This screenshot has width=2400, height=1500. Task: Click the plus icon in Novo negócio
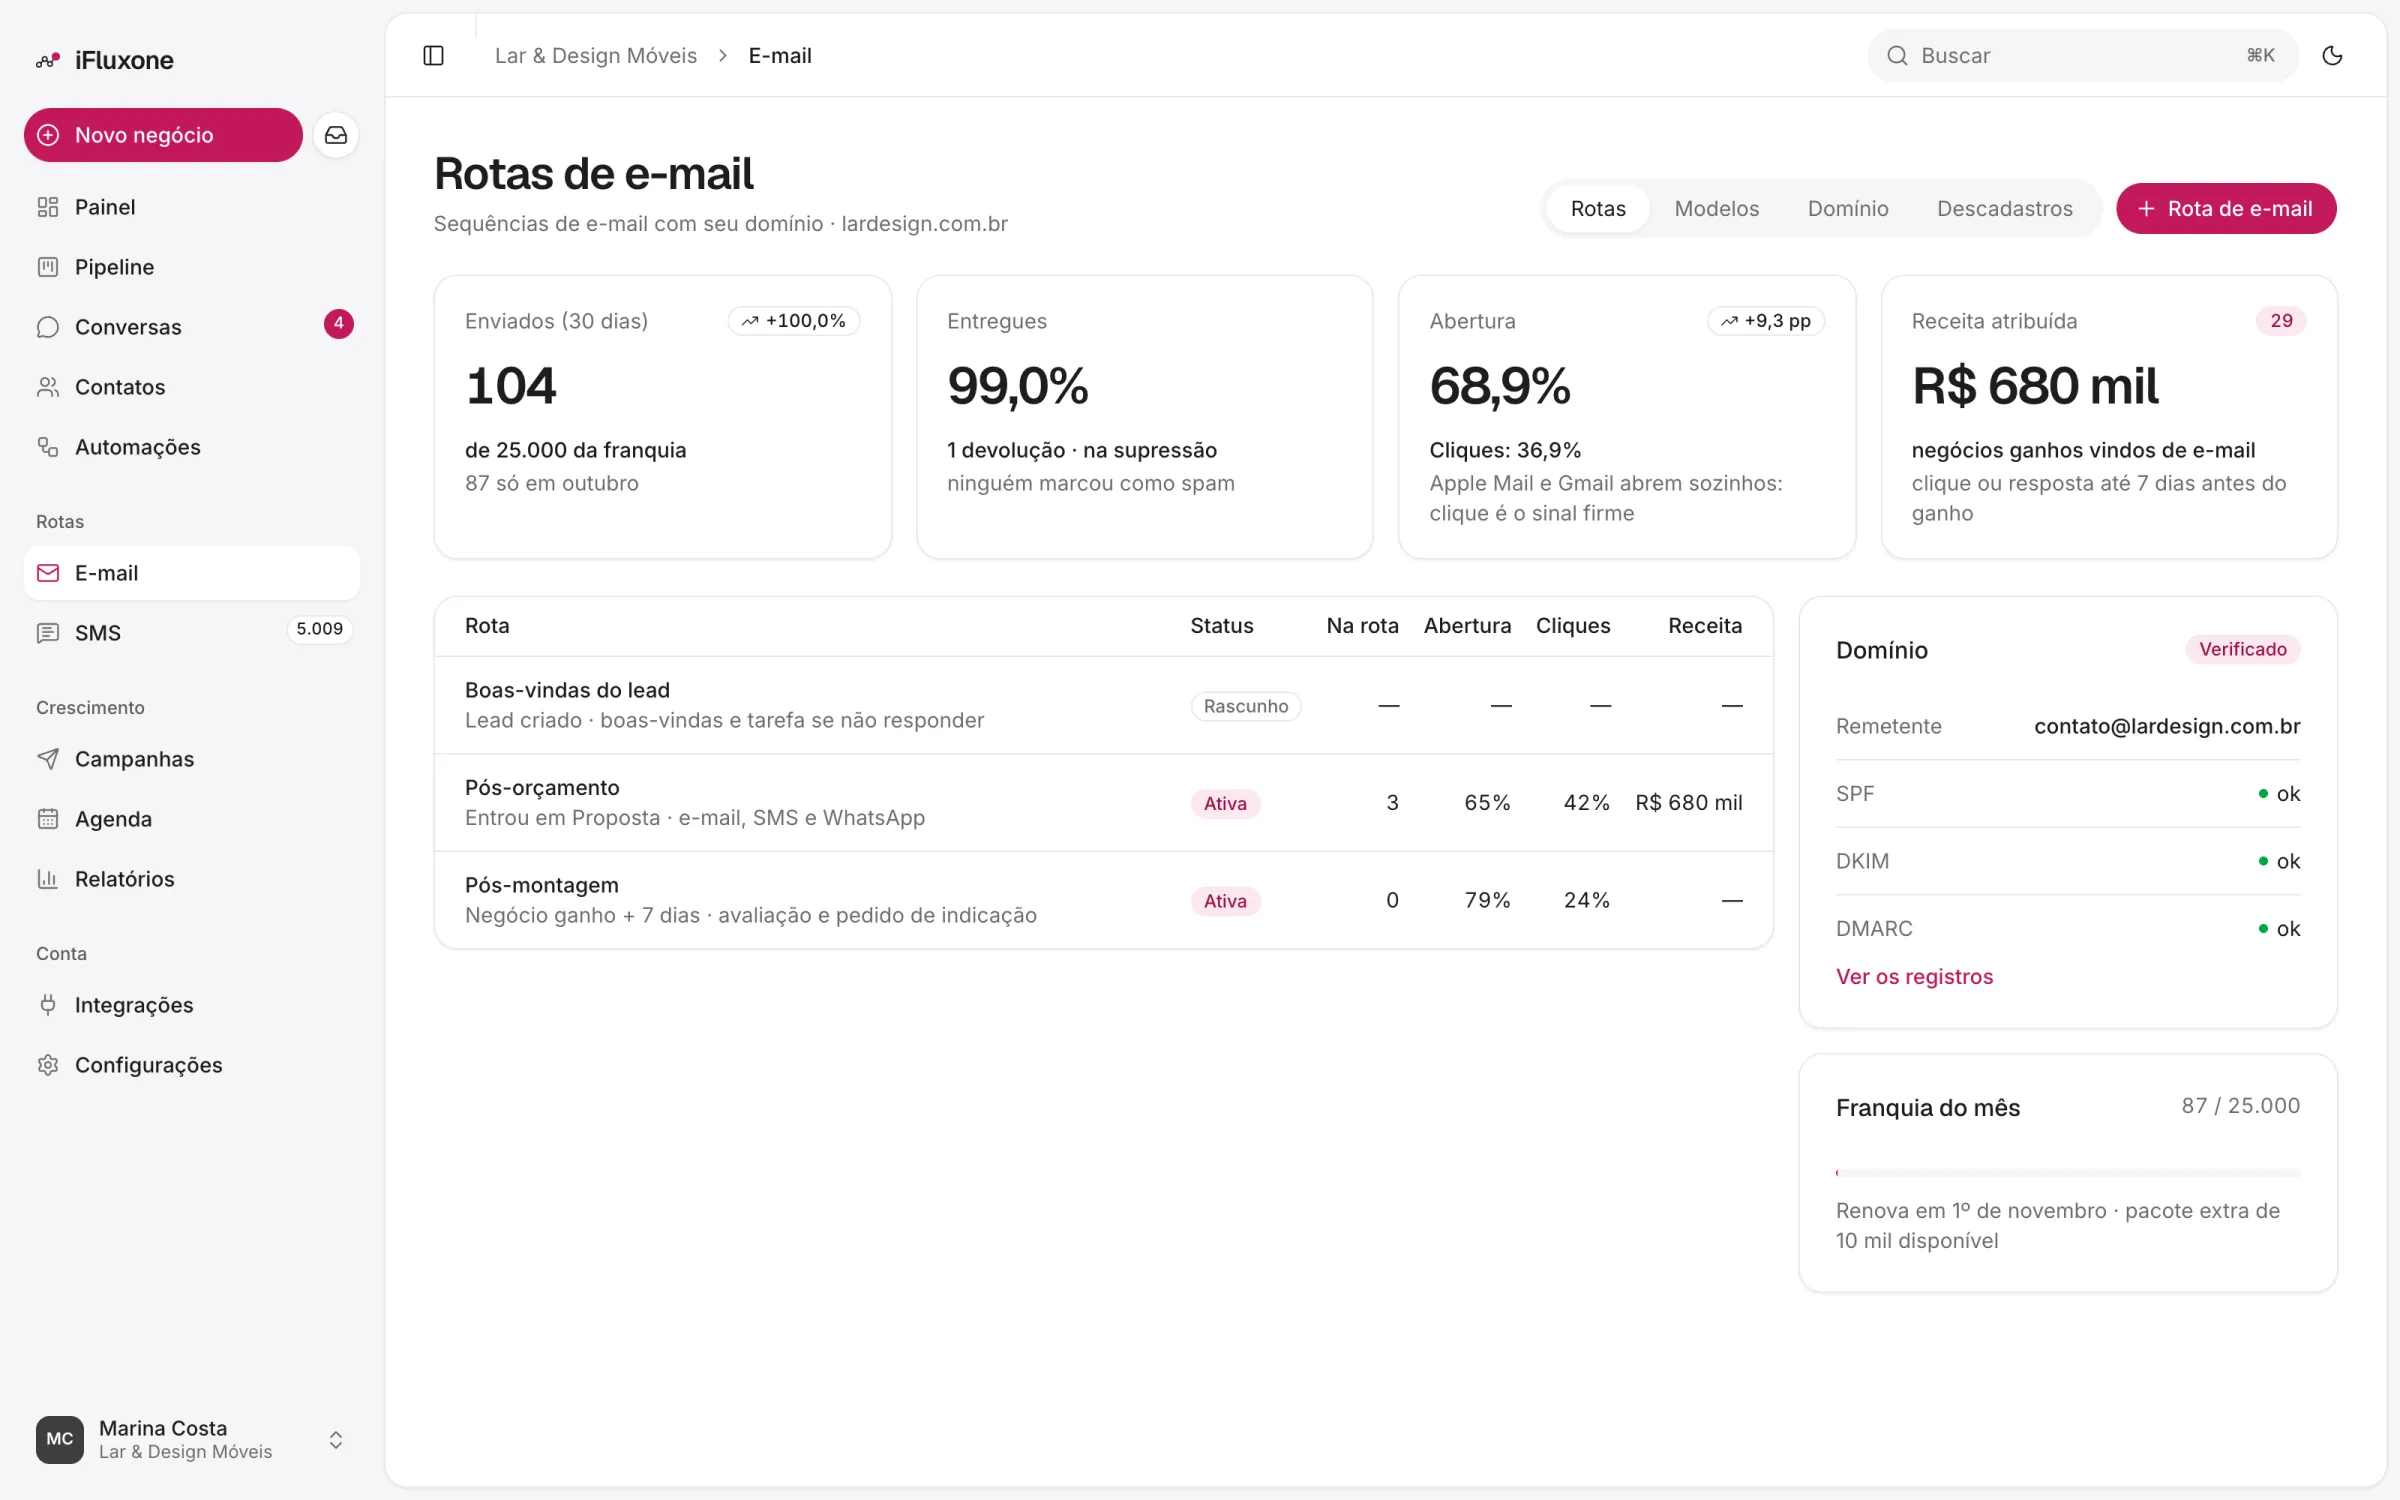click(x=48, y=135)
